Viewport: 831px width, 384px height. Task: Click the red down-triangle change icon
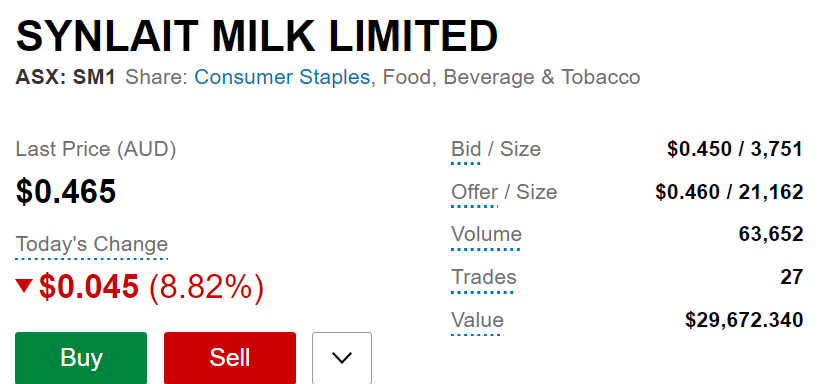coord(24,286)
